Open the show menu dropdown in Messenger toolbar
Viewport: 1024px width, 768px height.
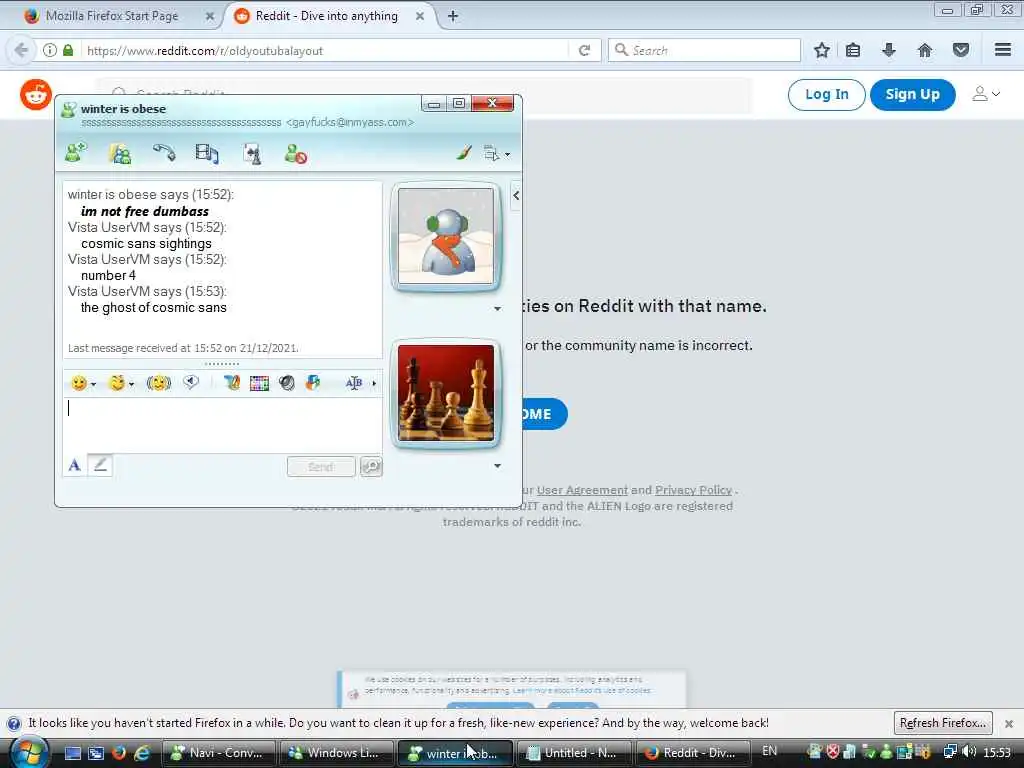[x=497, y=154]
